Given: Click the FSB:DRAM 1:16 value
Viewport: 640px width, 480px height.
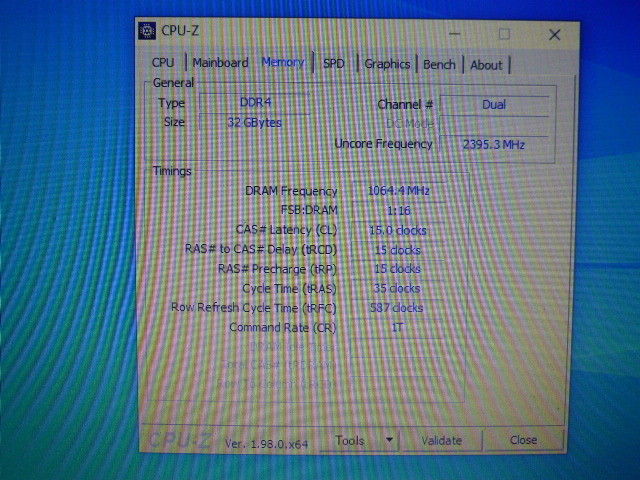Looking at the screenshot, I should (398, 211).
